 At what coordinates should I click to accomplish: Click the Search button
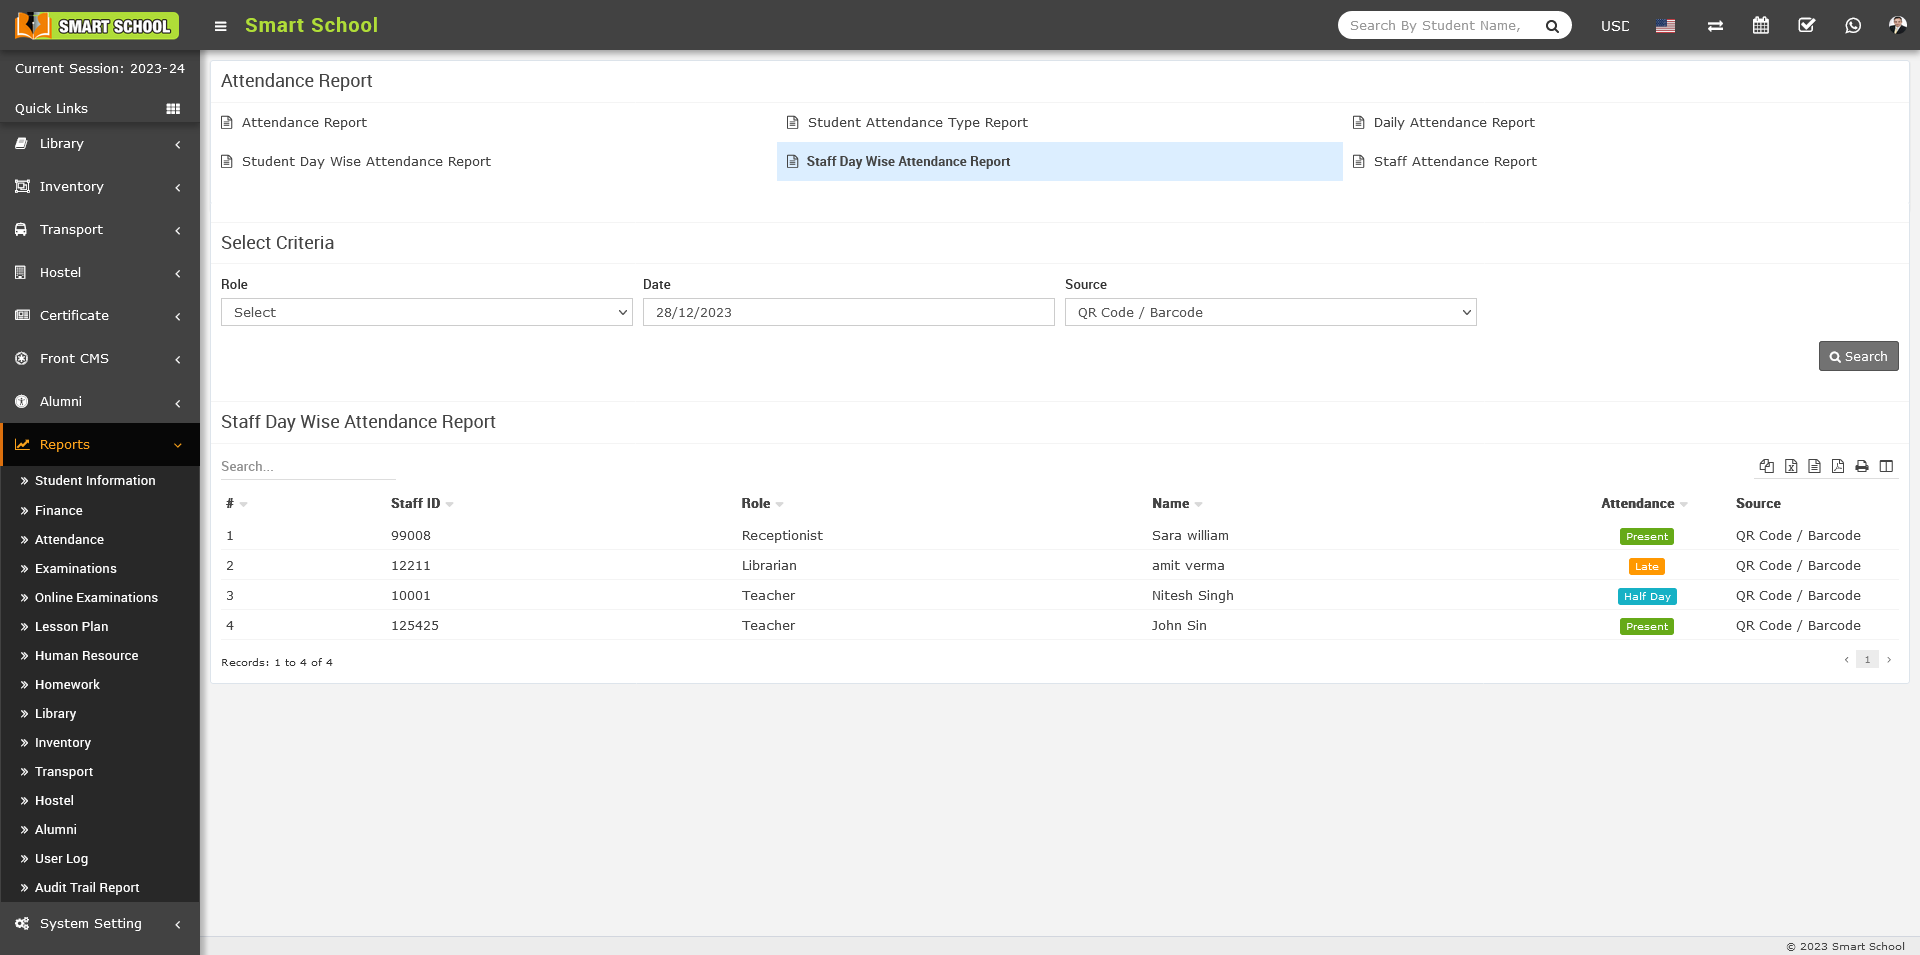[1858, 356]
